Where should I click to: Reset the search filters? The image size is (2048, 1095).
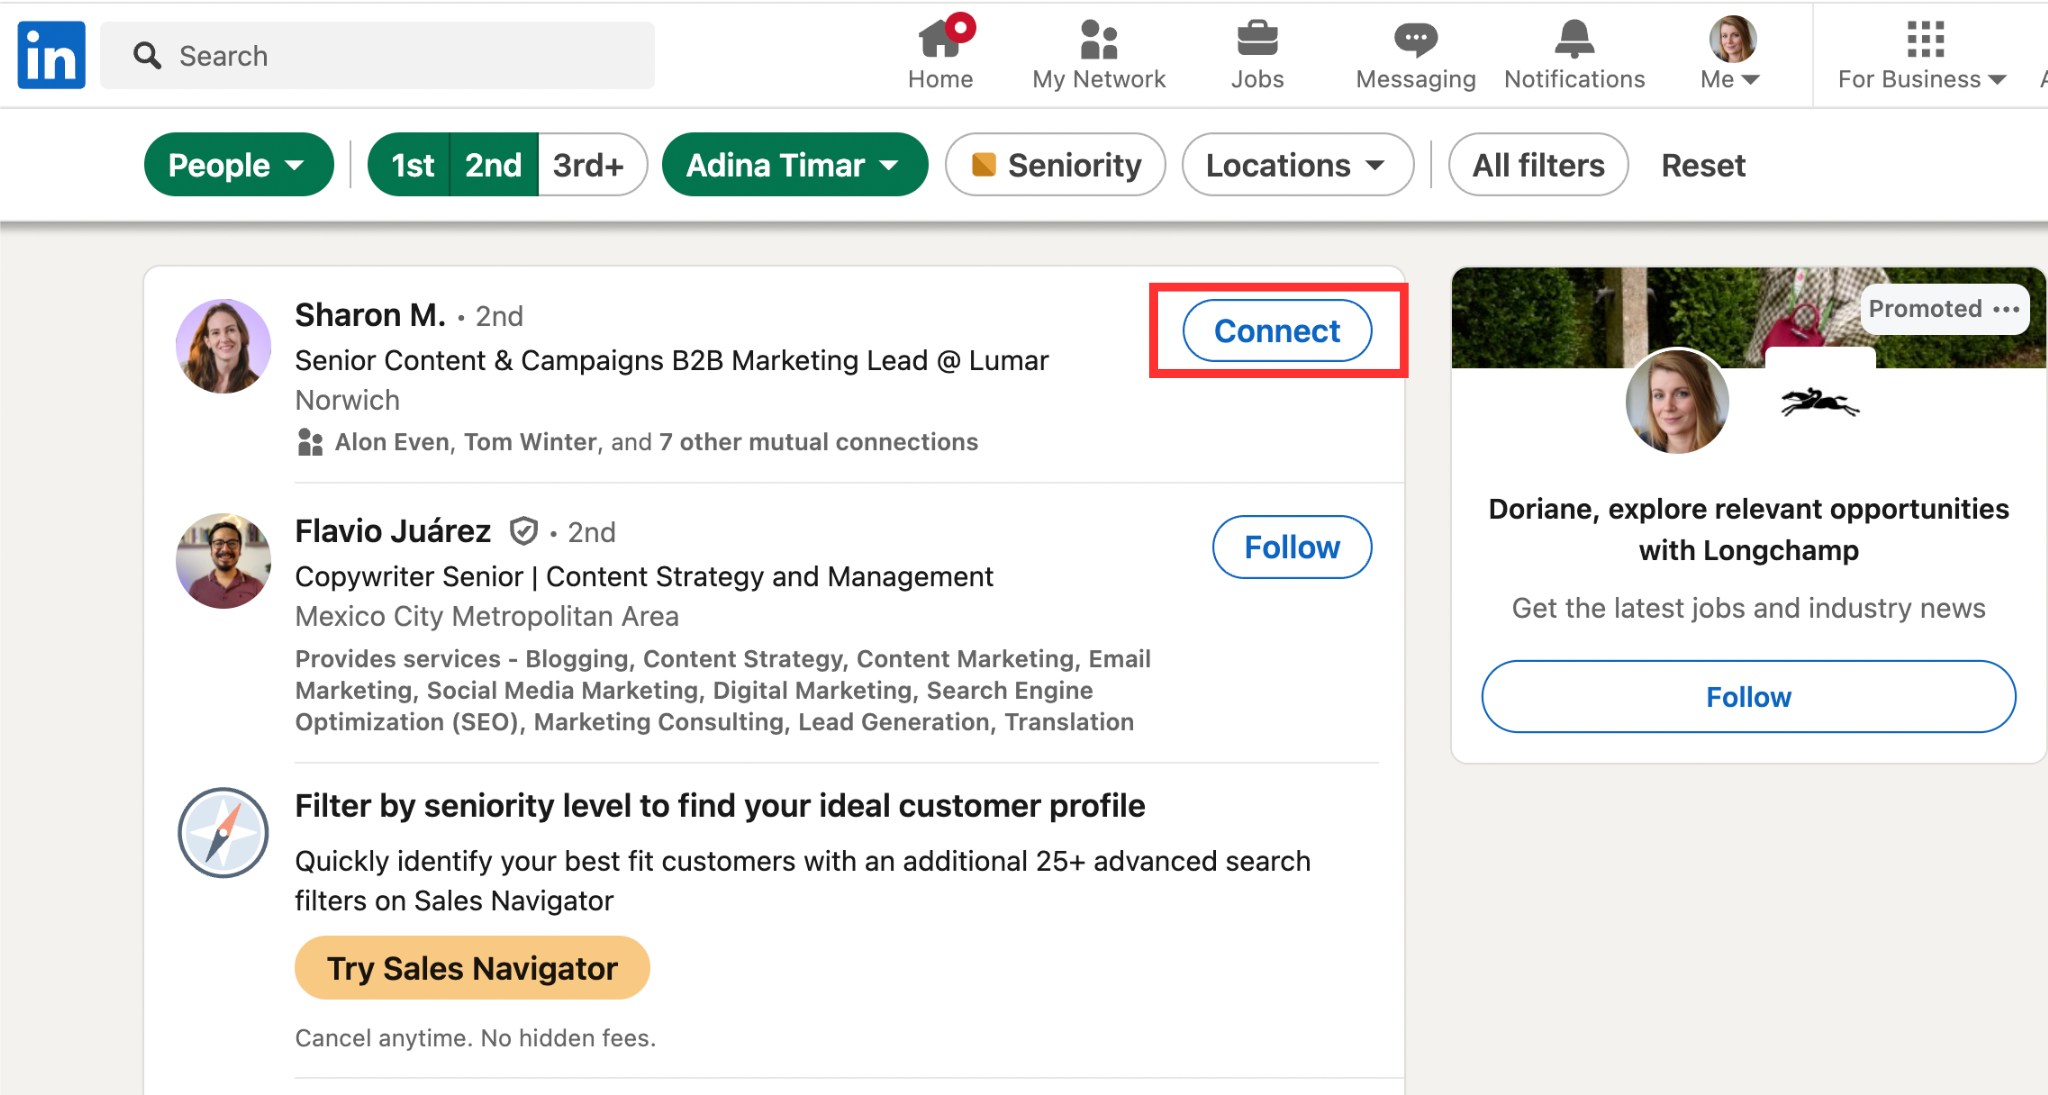click(1703, 165)
